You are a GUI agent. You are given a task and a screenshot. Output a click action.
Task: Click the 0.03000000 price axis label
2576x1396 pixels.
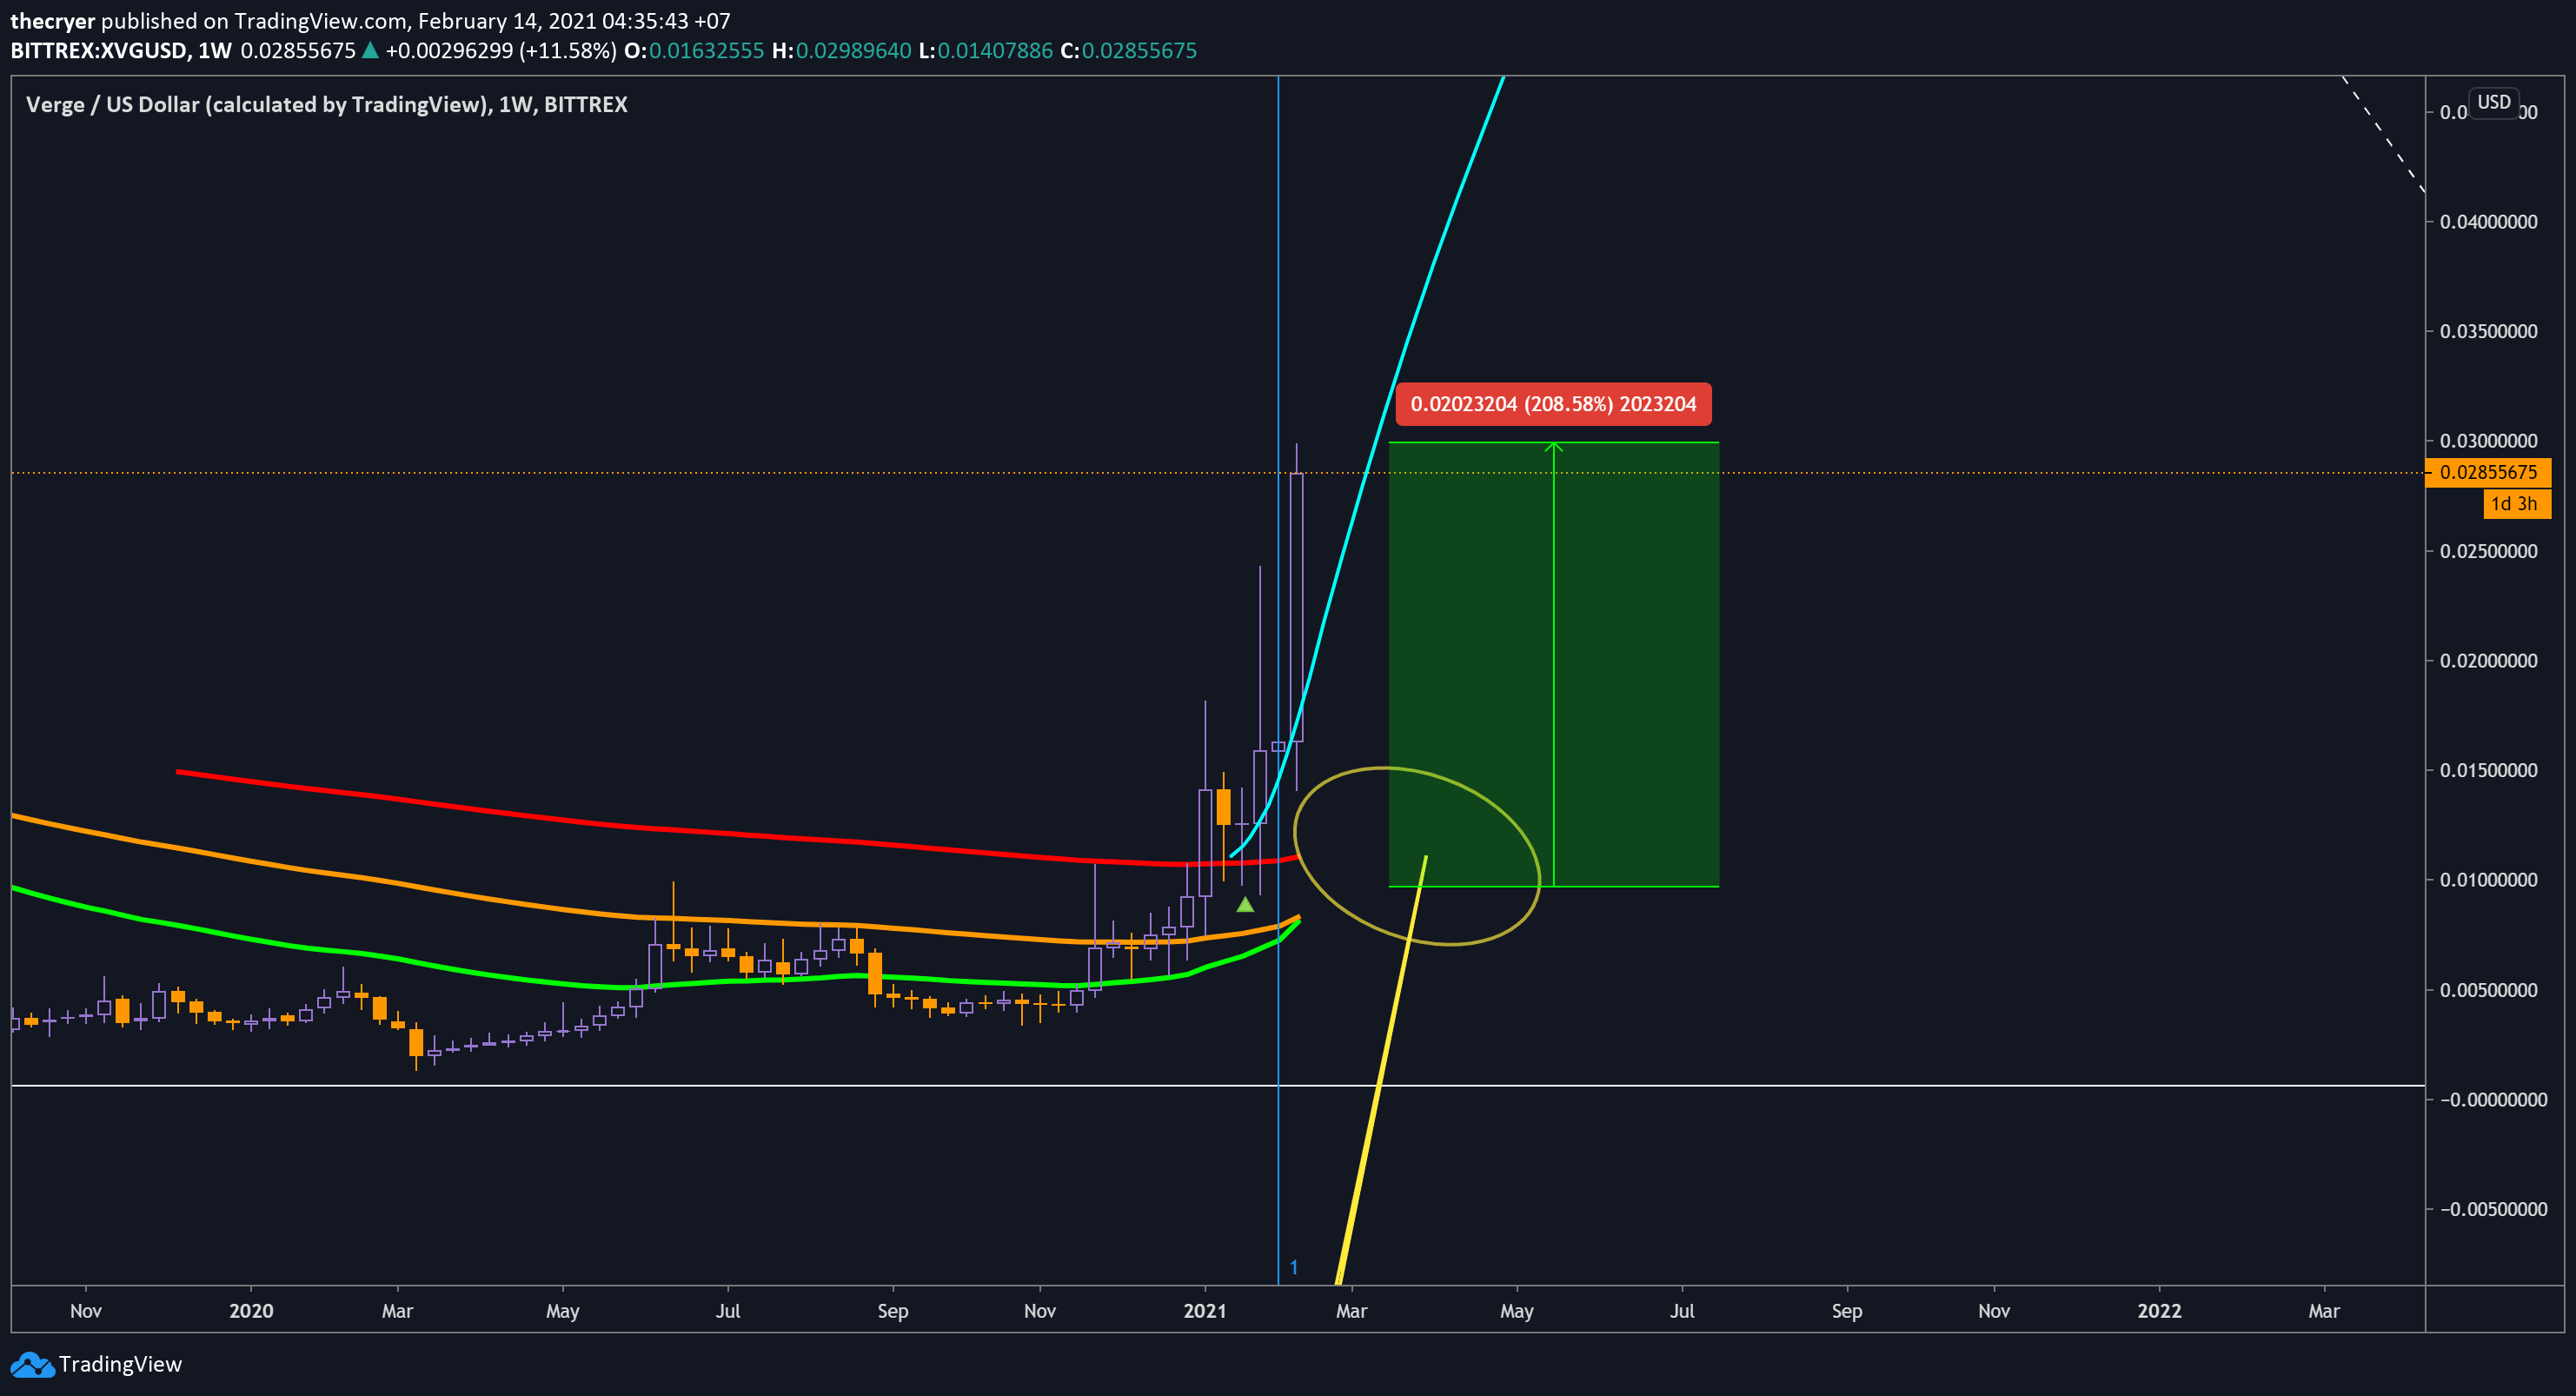click(2488, 441)
